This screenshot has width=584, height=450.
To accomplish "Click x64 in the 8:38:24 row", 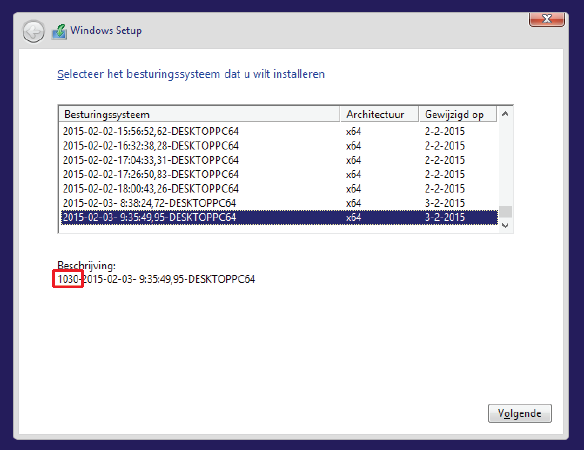I will click(353, 203).
